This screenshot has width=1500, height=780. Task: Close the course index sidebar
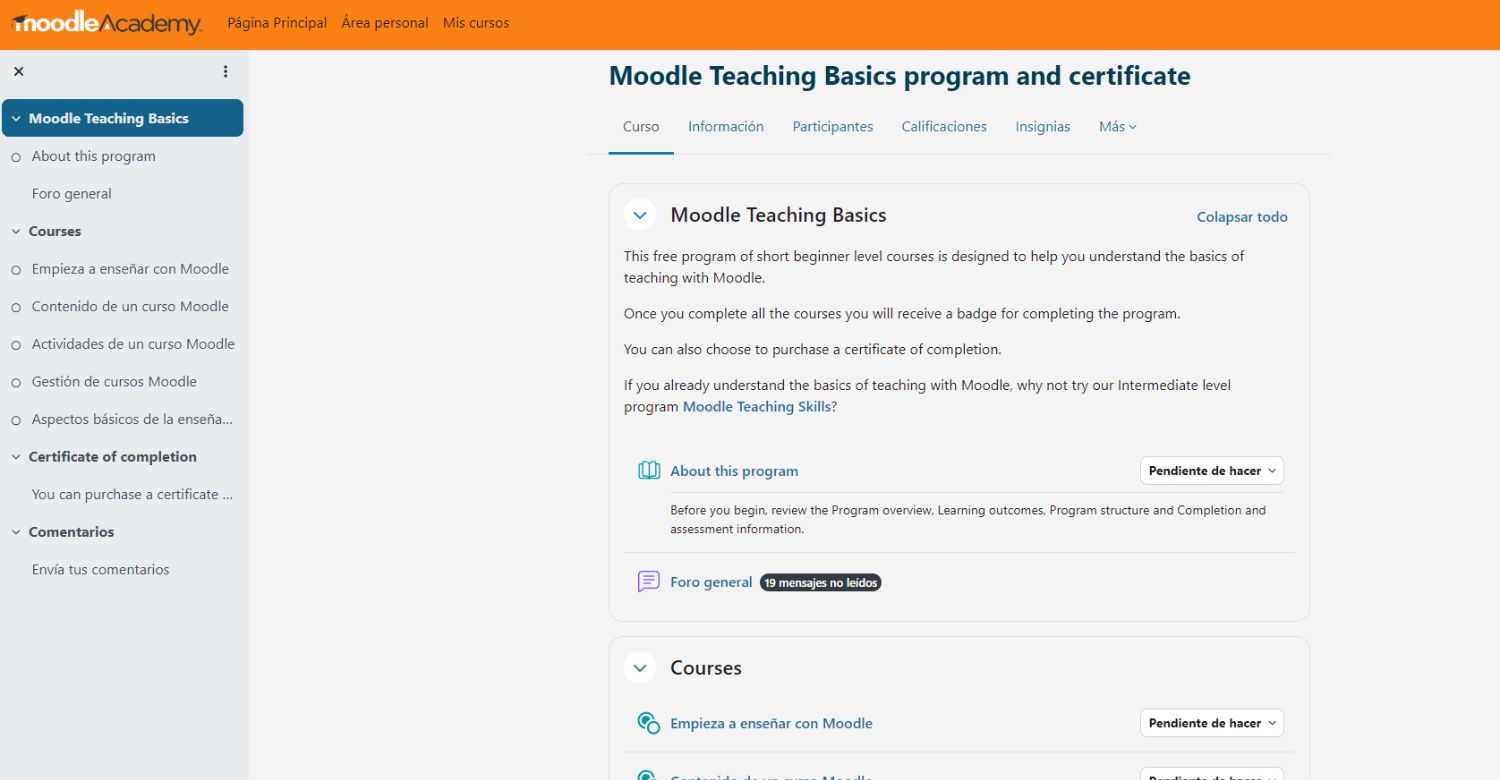coord(19,71)
